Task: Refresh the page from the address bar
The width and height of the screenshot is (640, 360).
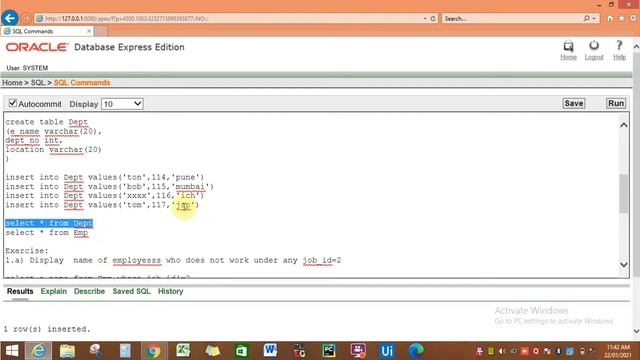Action: point(433,18)
